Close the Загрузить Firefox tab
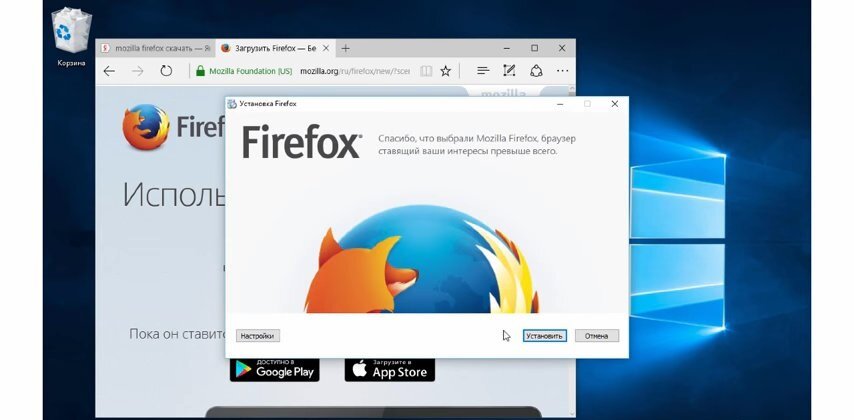Screen dimensions: 854x420 (326, 48)
